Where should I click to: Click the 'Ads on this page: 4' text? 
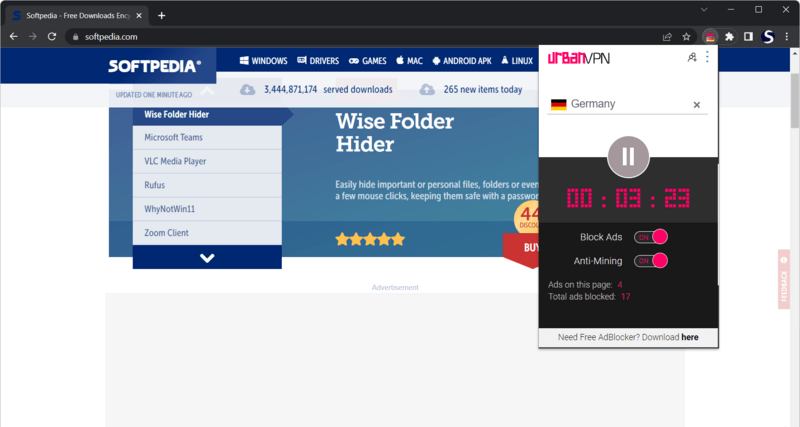(585, 285)
